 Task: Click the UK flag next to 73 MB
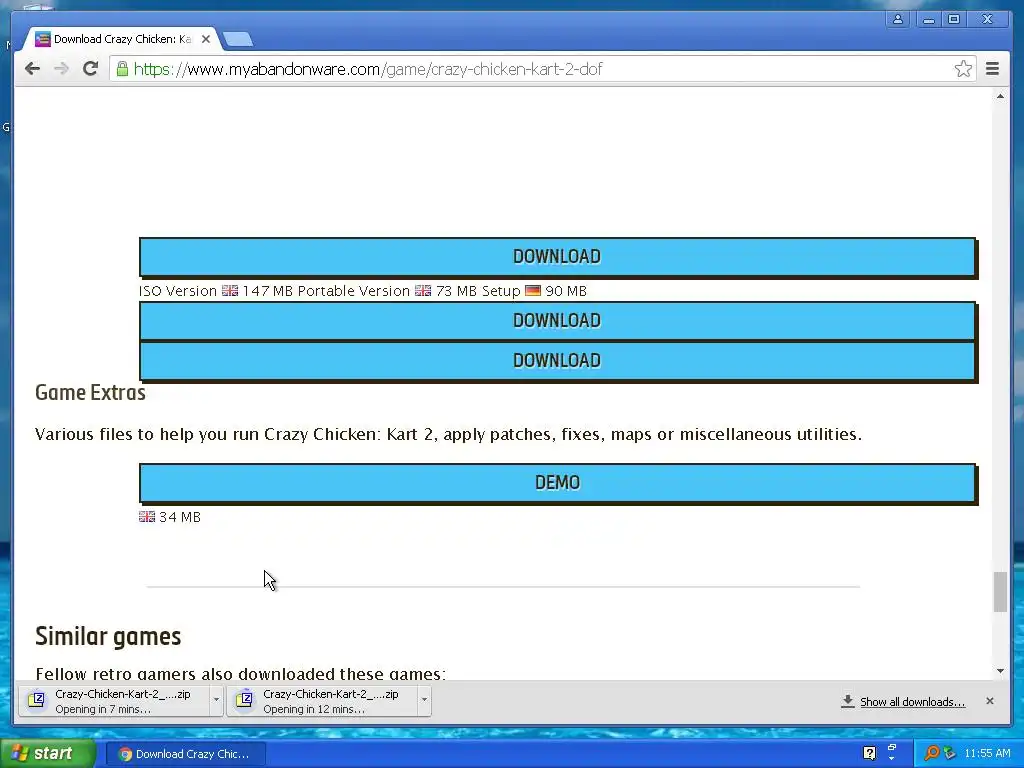tap(423, 291)
